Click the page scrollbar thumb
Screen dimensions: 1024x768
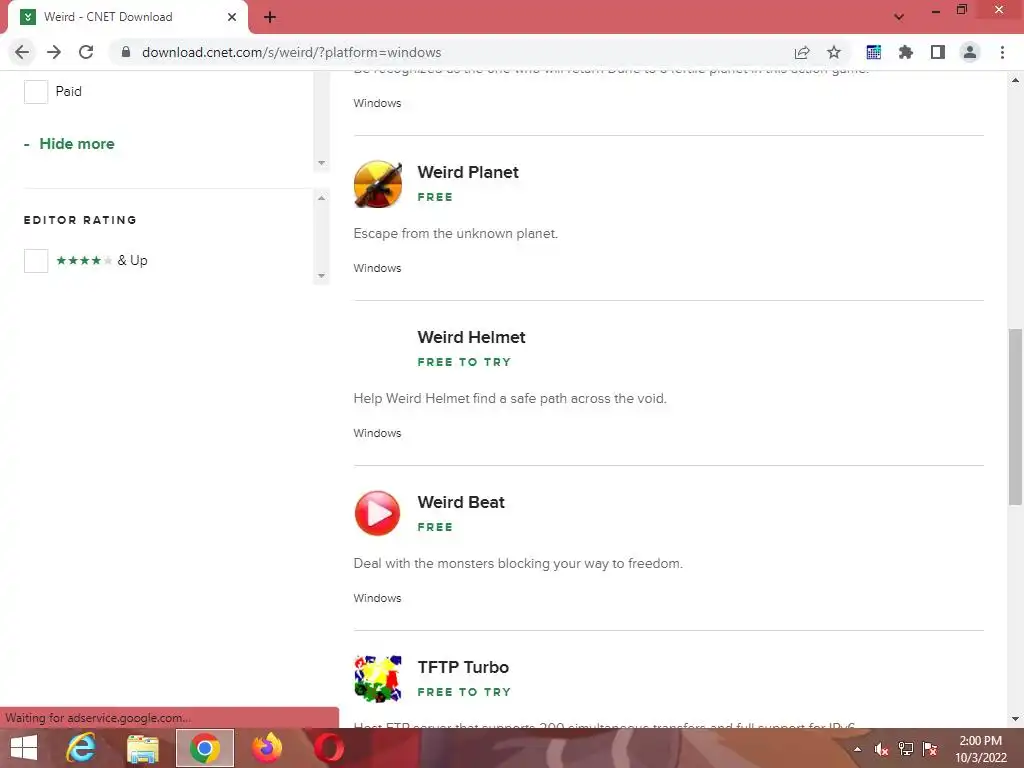[1015, 417]
